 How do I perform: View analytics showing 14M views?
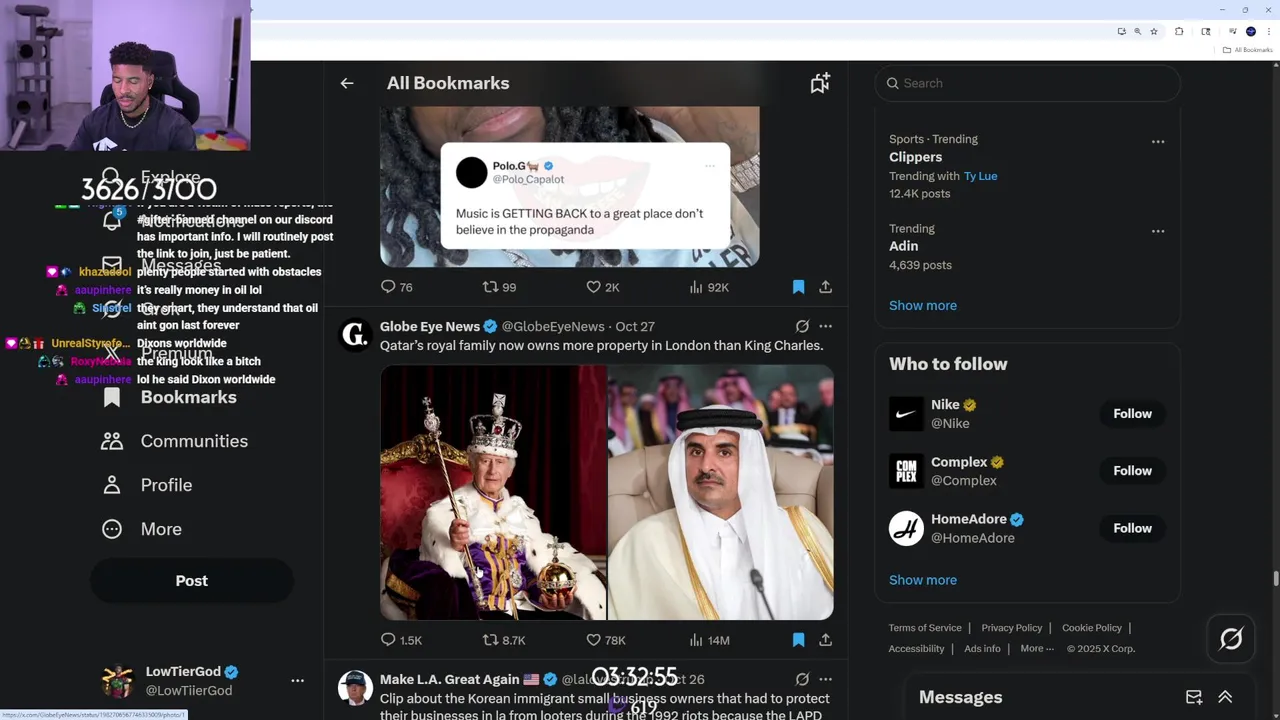[x=709, y=640]
